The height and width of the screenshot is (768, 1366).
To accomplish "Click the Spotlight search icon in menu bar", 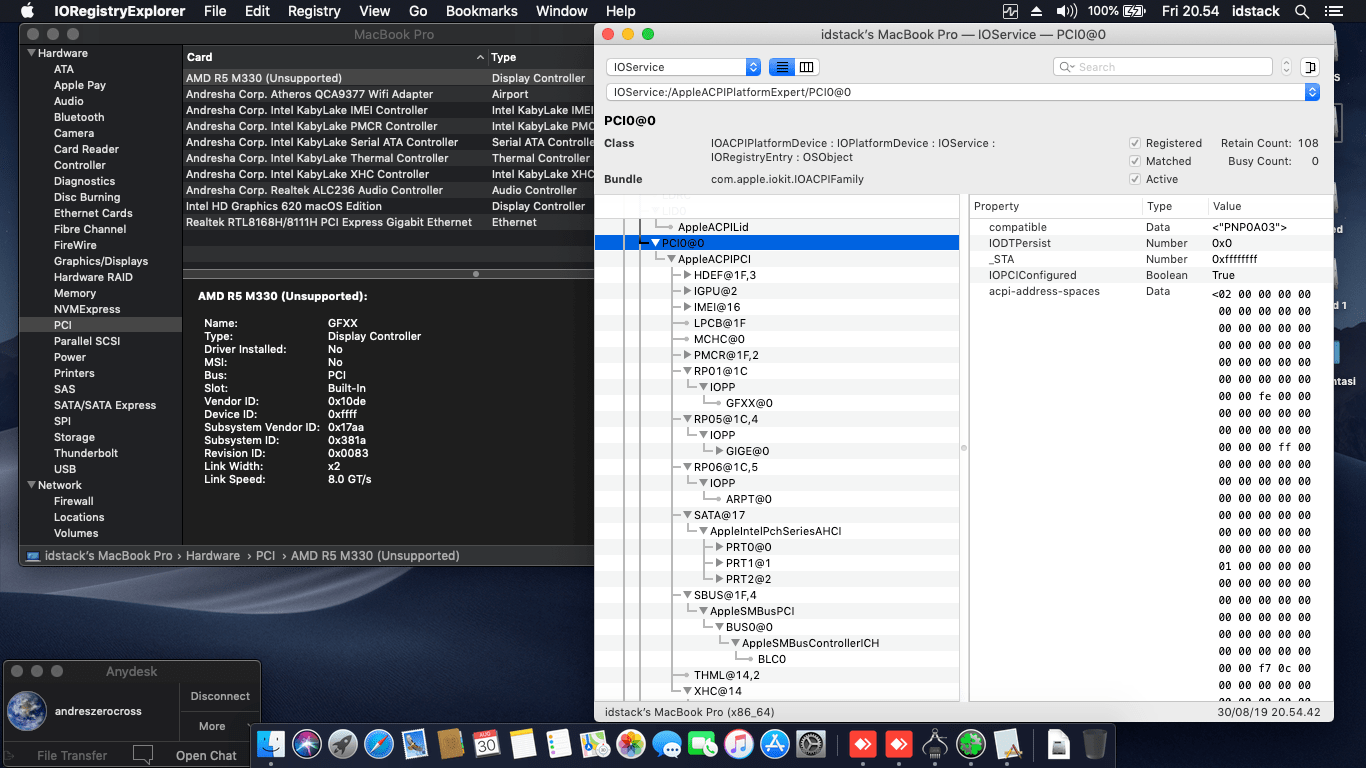I will click(1301, 11).
